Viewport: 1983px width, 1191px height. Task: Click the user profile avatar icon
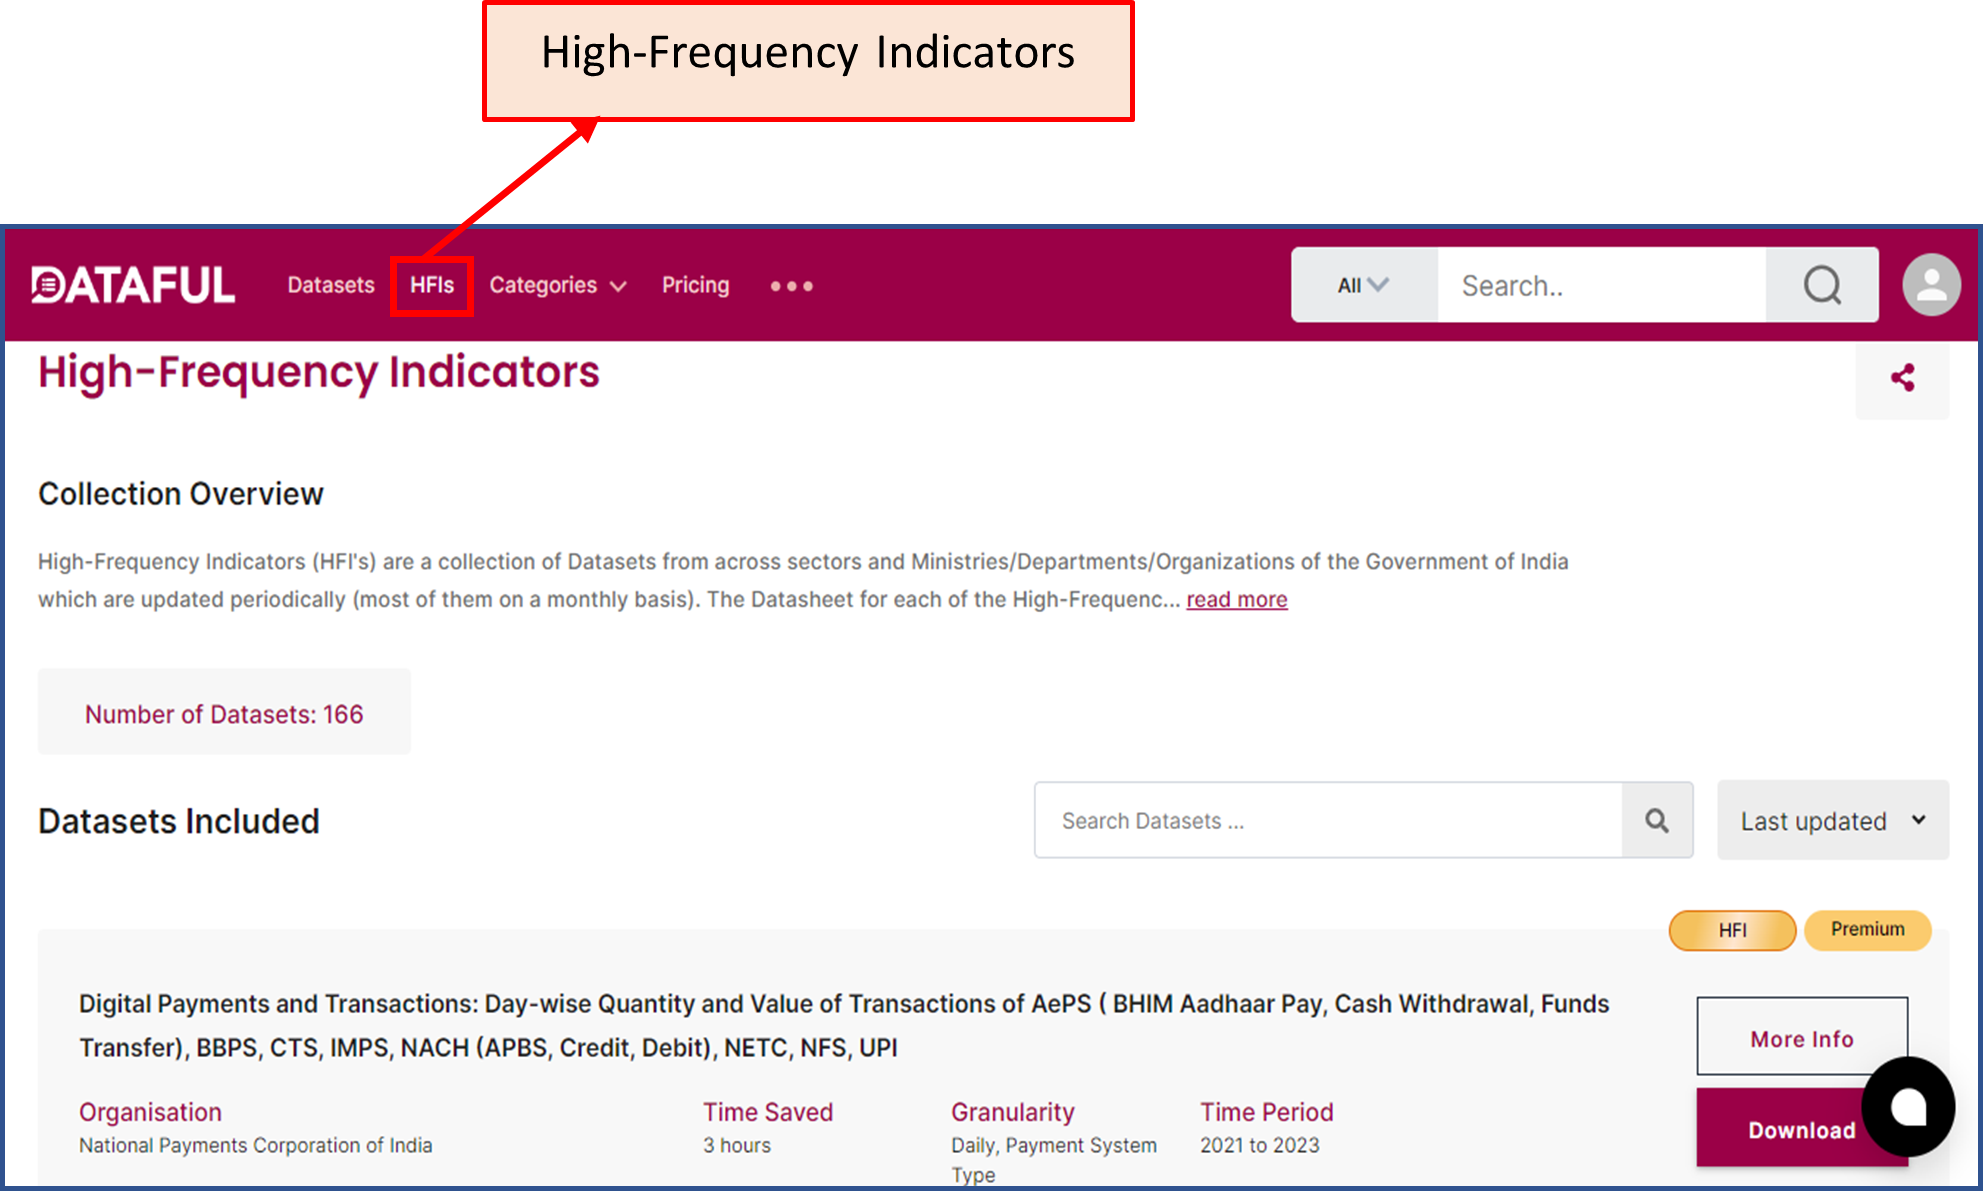point(1930,285)
